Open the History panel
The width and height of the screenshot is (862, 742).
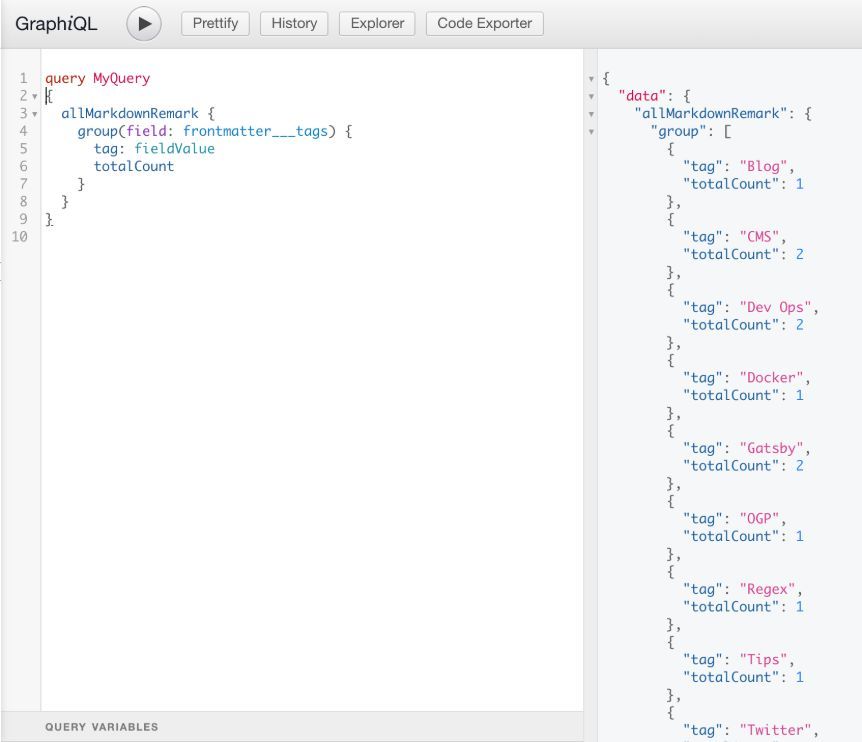tap(294, 24)
